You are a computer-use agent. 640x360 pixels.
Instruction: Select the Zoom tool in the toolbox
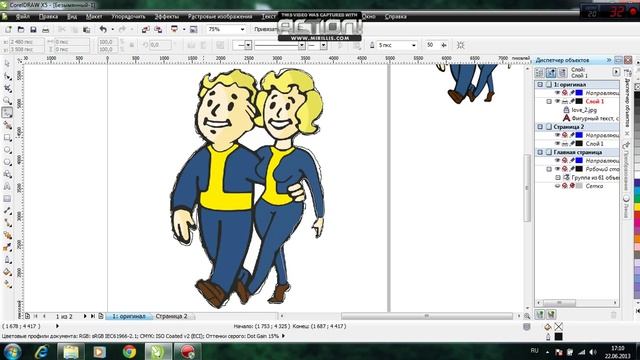(7, 100)
